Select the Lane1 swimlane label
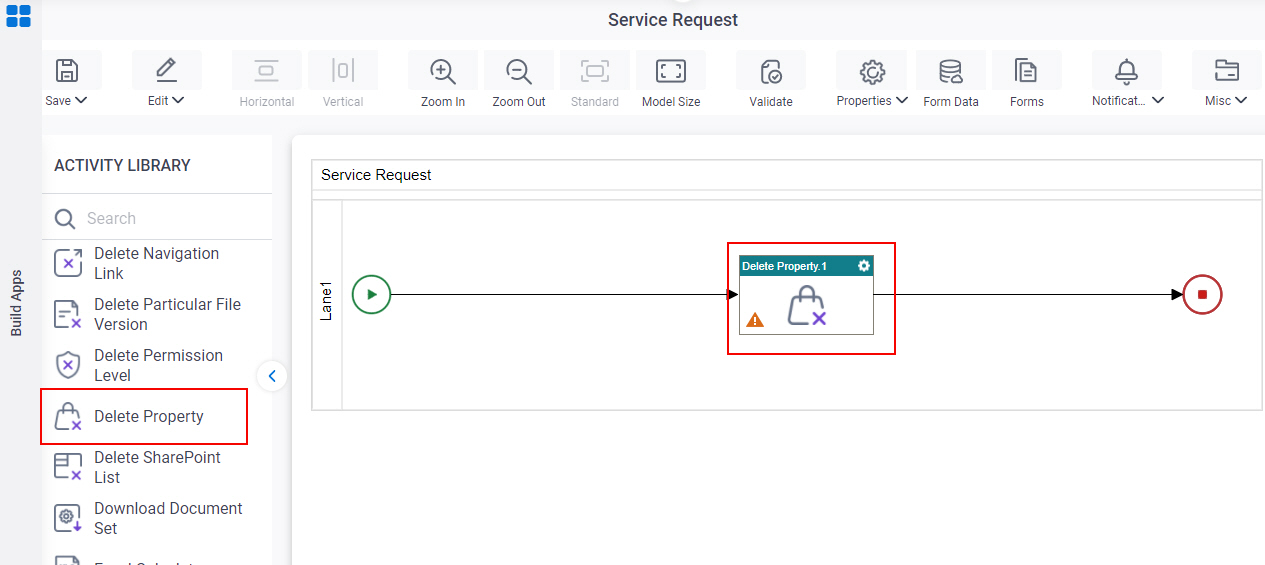 click(327, 301)
